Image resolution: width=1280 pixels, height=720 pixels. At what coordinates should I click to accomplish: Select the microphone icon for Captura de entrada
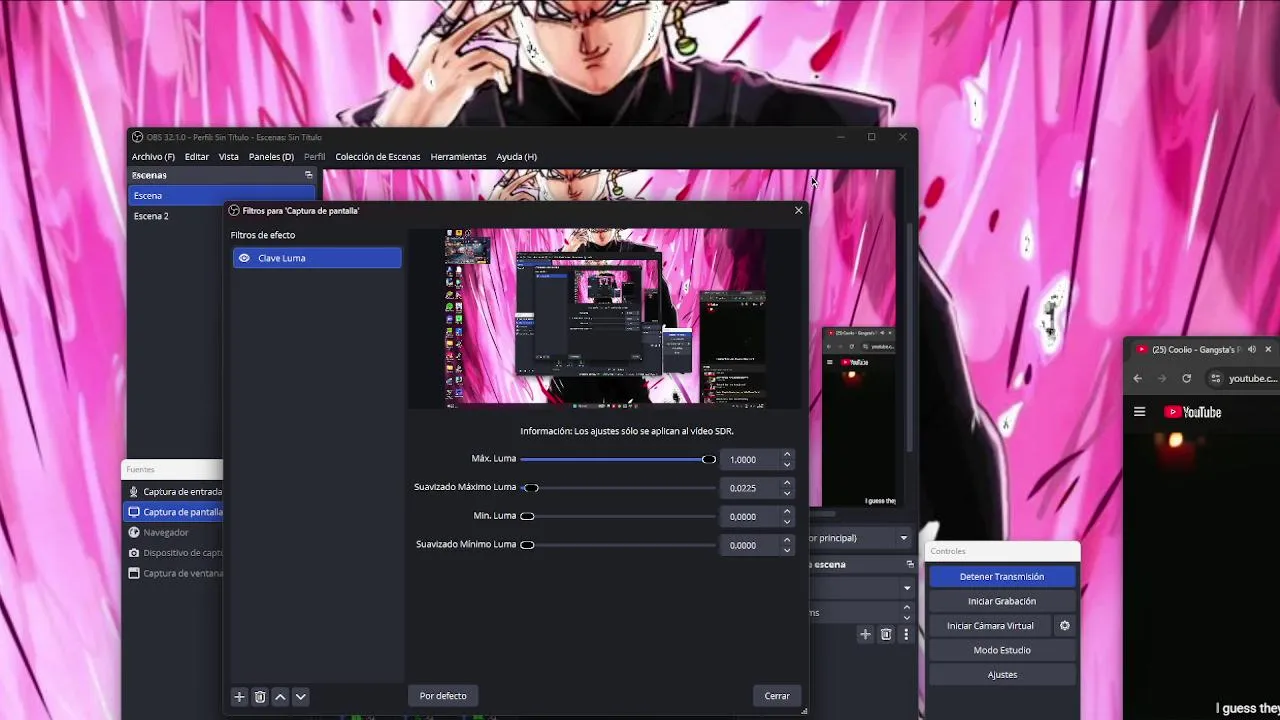tap(134, 492)
